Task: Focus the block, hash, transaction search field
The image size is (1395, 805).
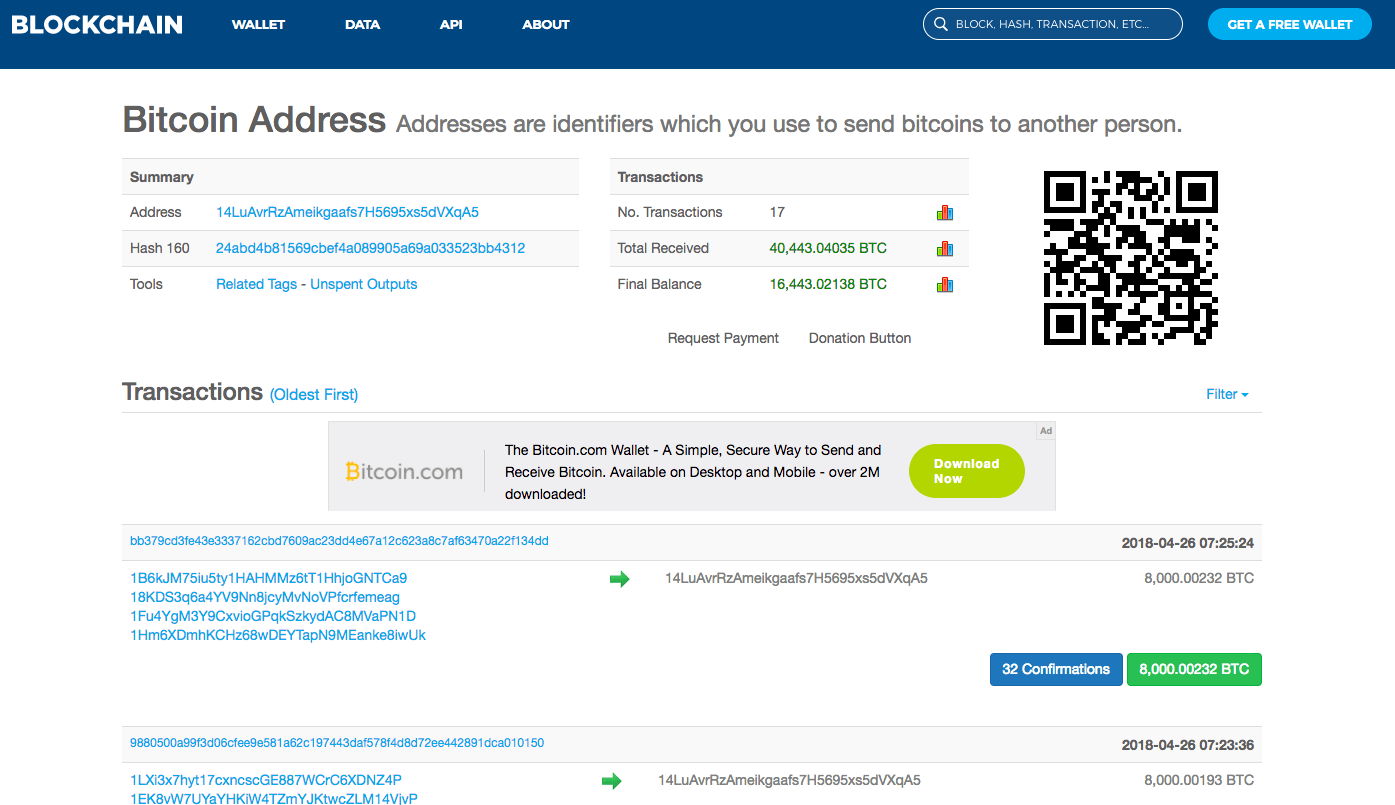Action: tap(1053, 24)
